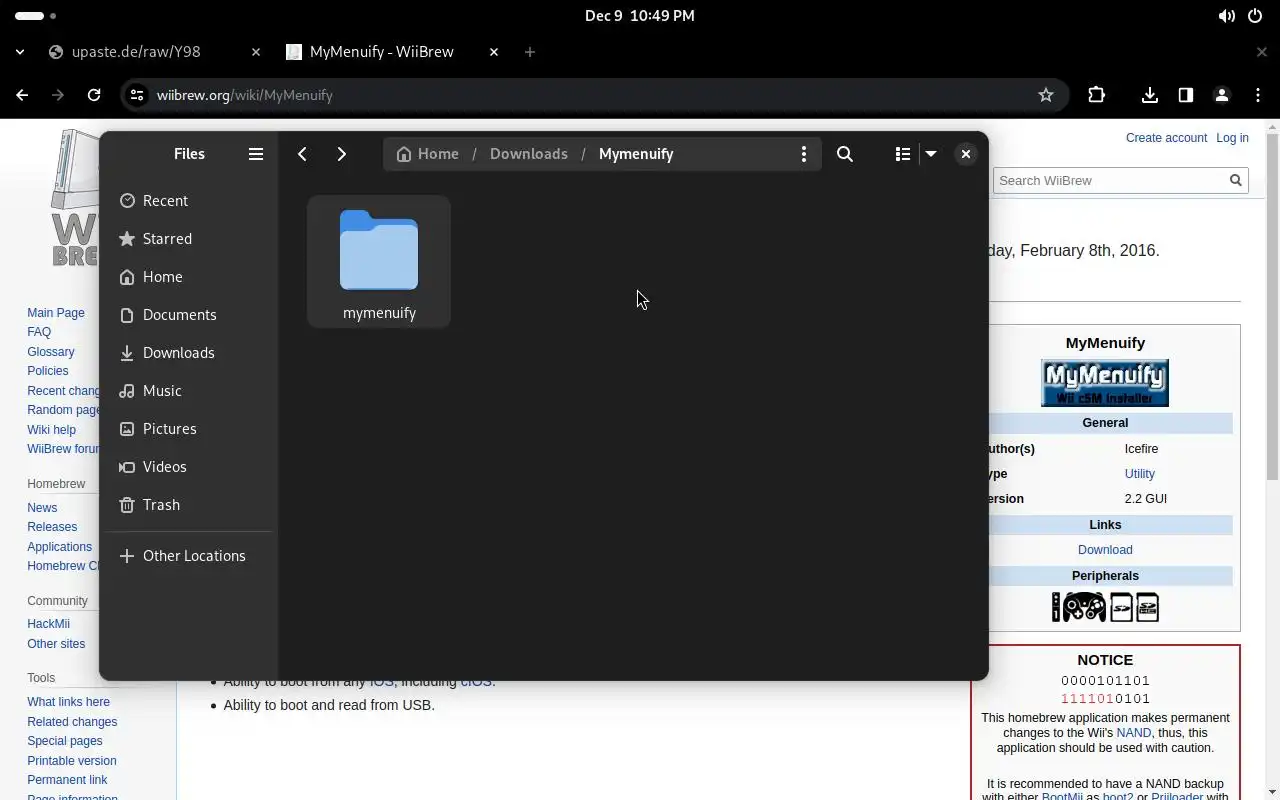1280x800 pixels.
Task: Open Starred in Files sidebar
Action: [189, 239]
